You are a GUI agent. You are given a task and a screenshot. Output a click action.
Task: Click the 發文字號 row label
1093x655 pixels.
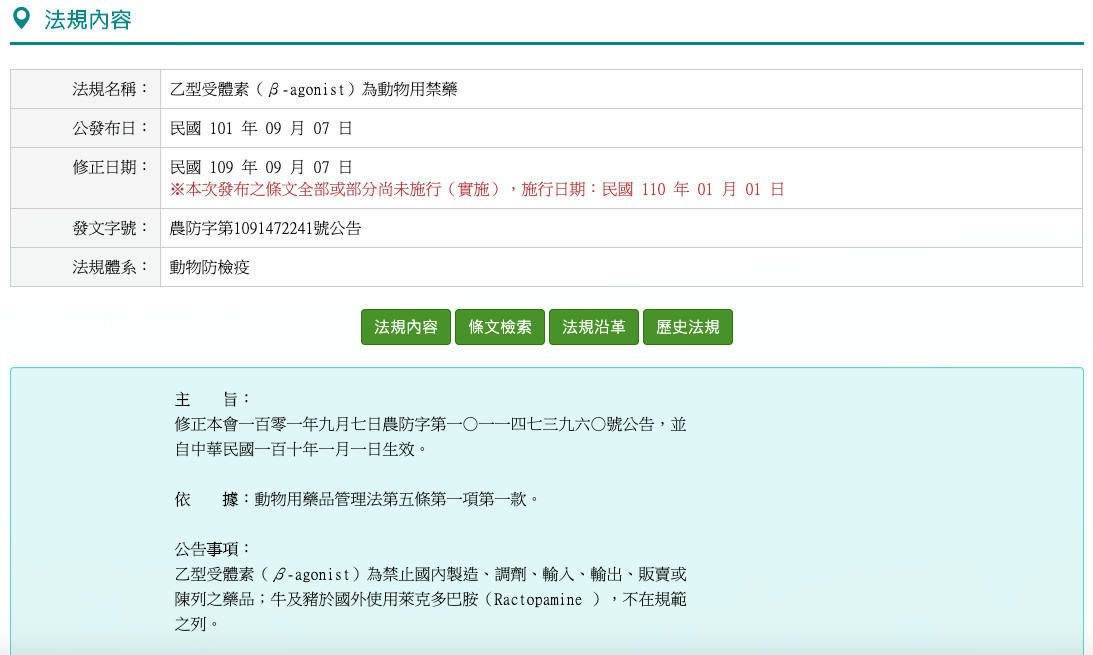110,228
